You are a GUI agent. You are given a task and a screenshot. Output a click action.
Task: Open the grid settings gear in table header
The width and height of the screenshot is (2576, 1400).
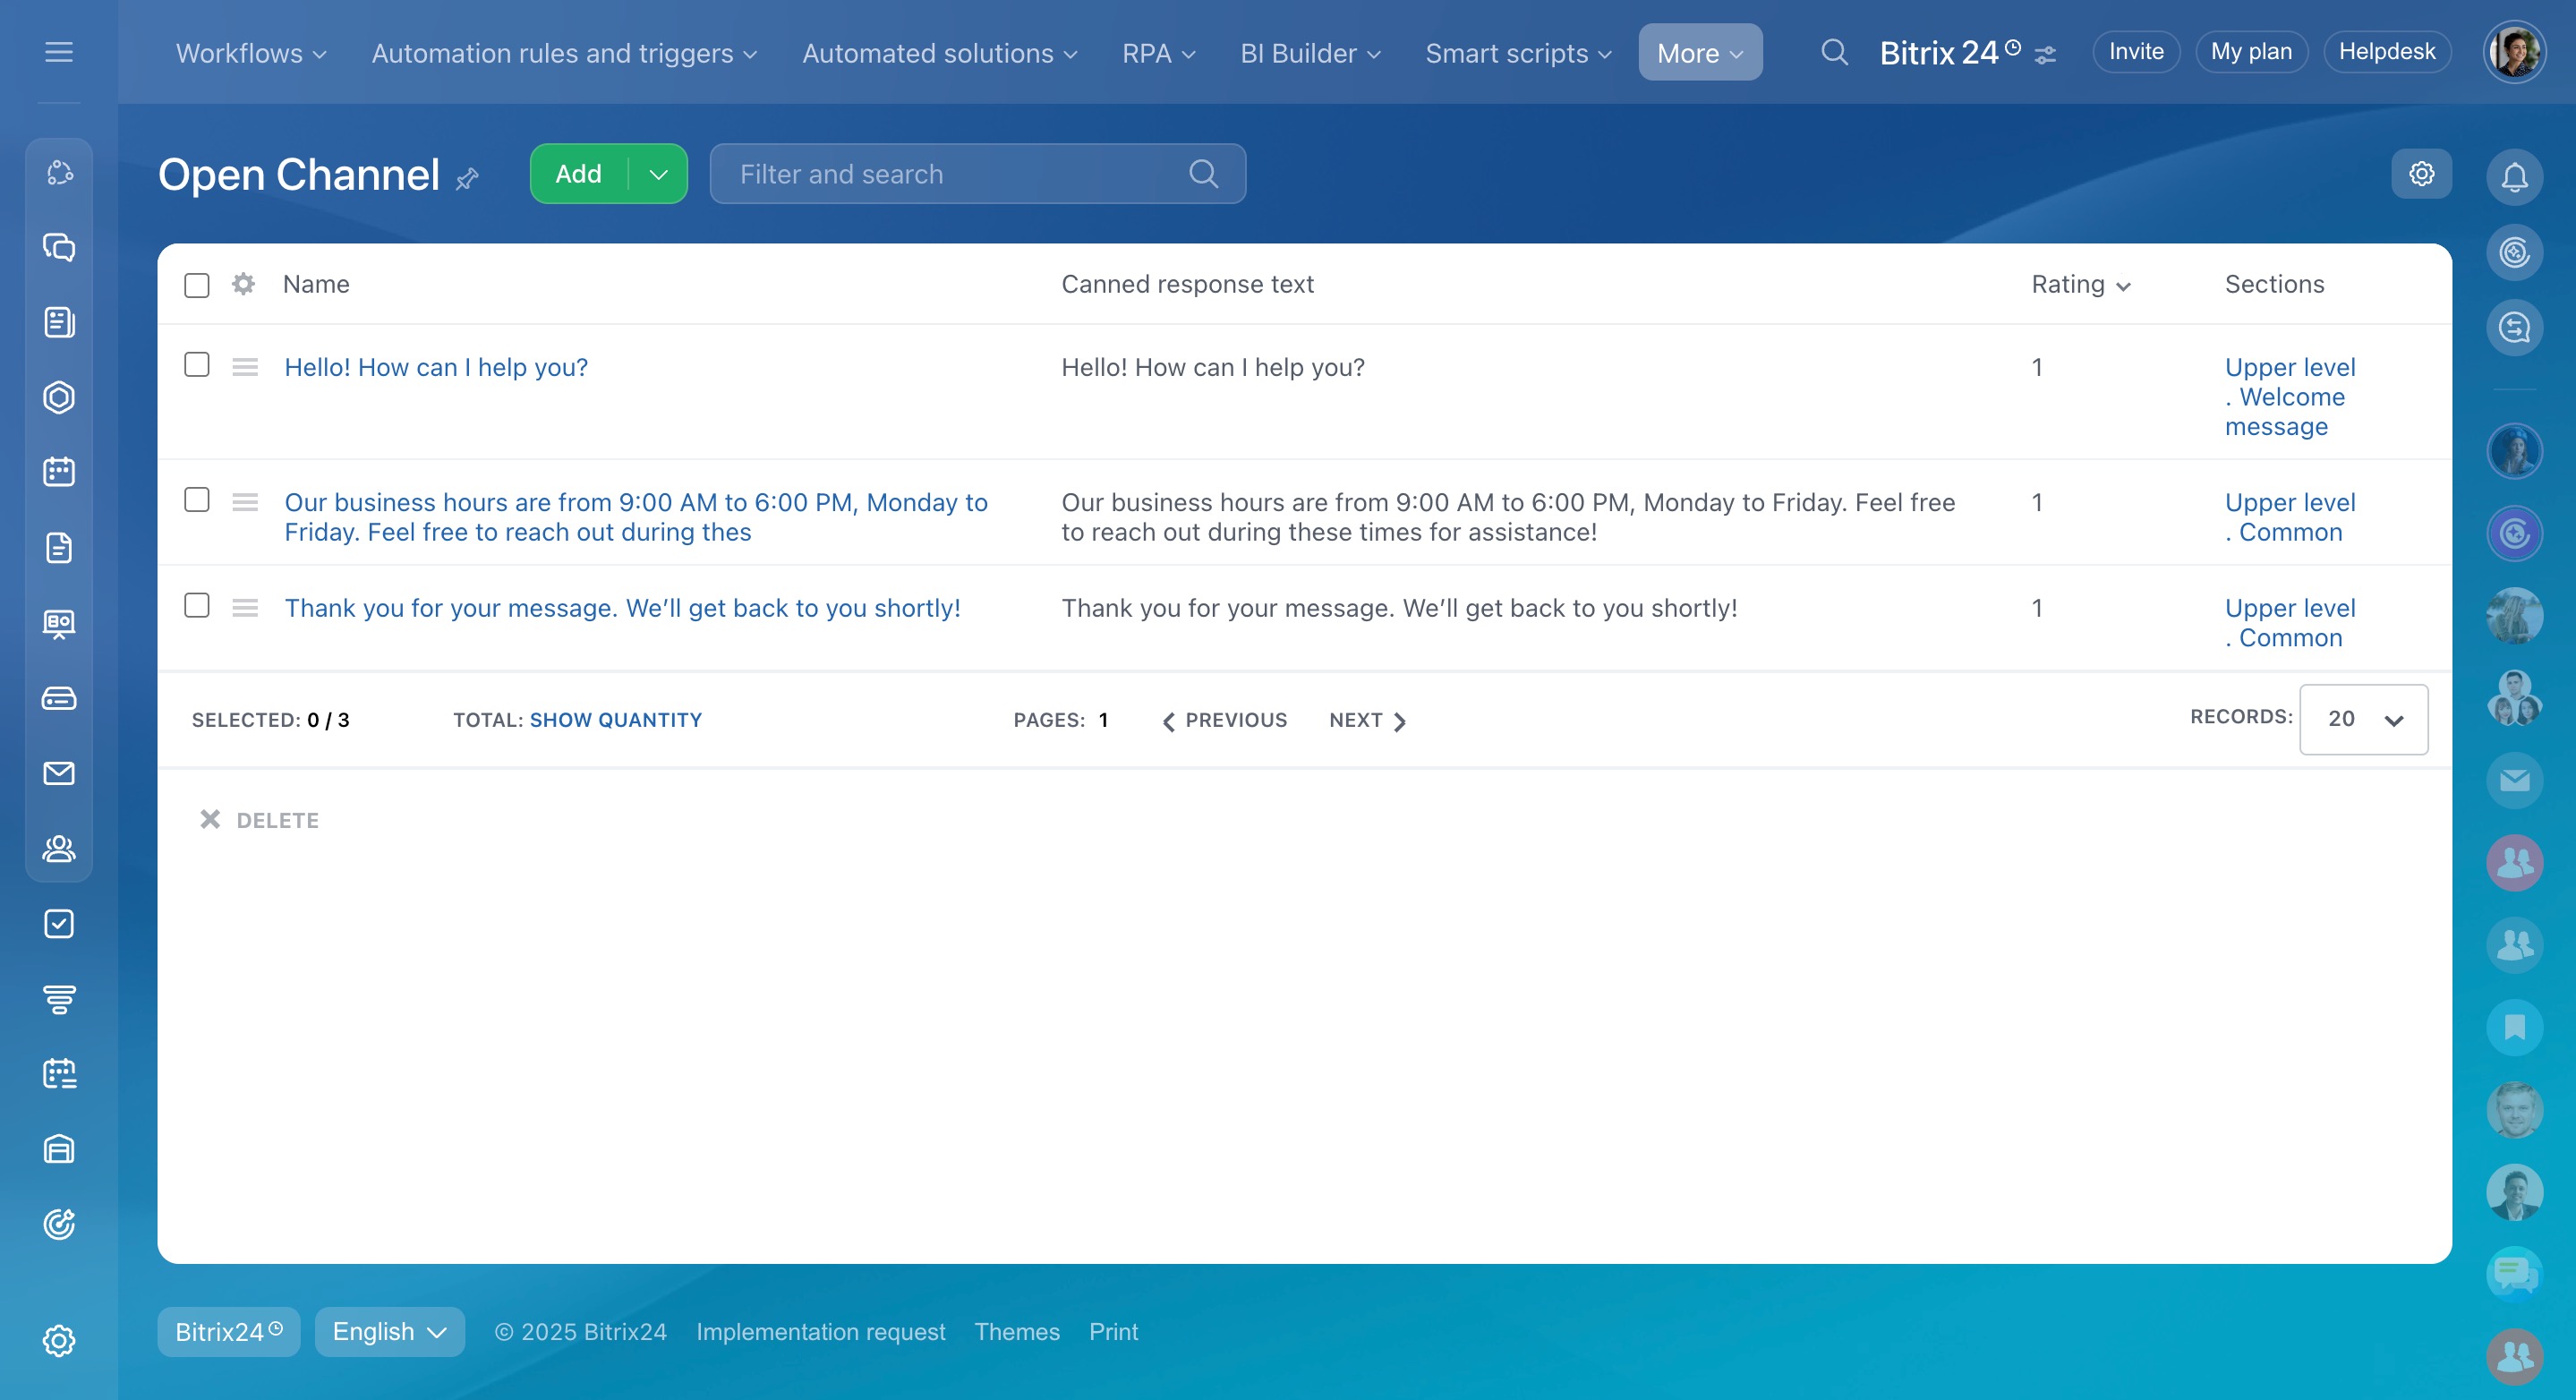click(x=243, y=284)
